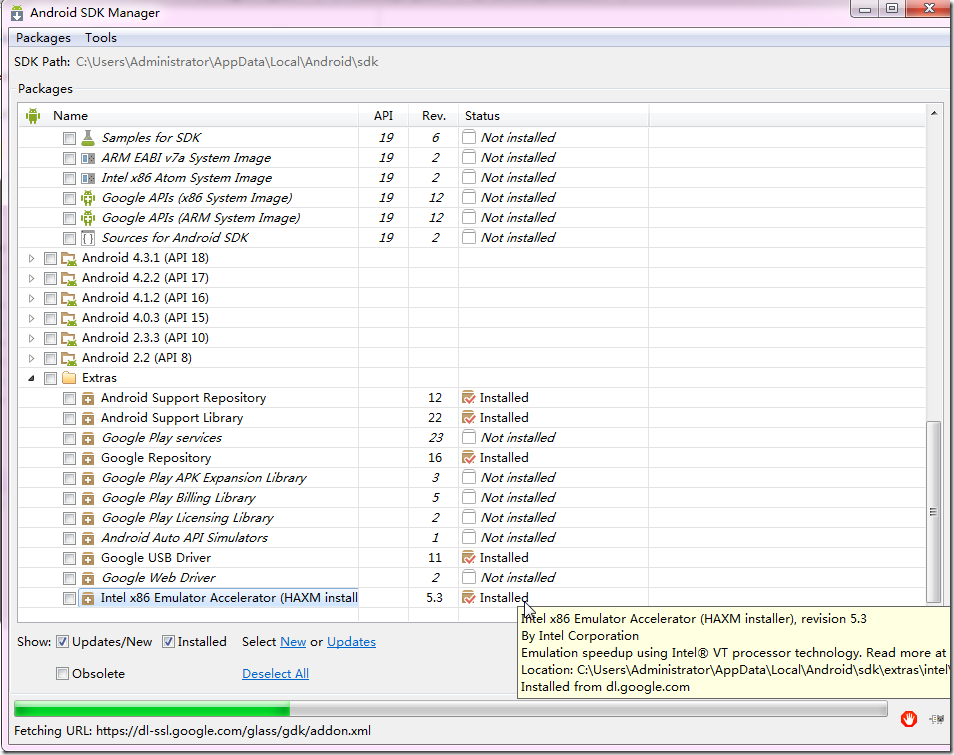This screenshot has width=954, height=755.
Task: Click the folder icon of Android 4.3.1 (API 18)
Action: click(x=69, y=258)
